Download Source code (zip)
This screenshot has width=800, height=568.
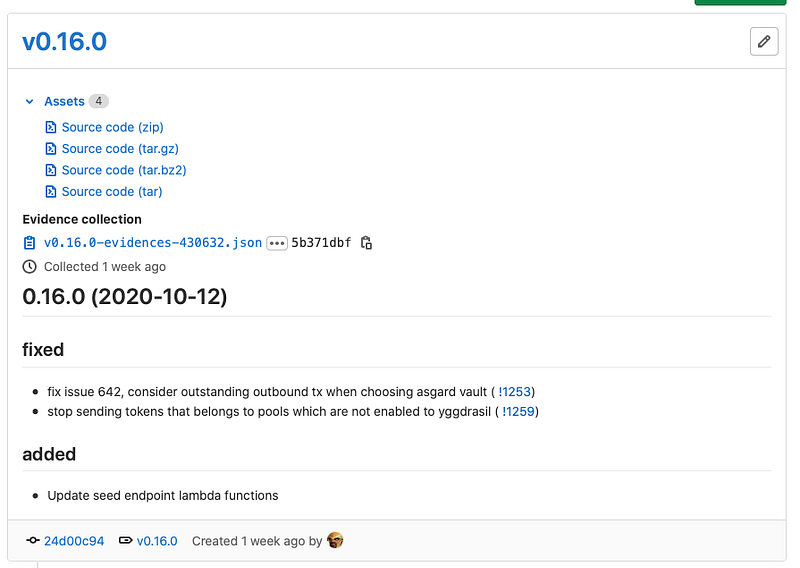click(x=113, y=127)
